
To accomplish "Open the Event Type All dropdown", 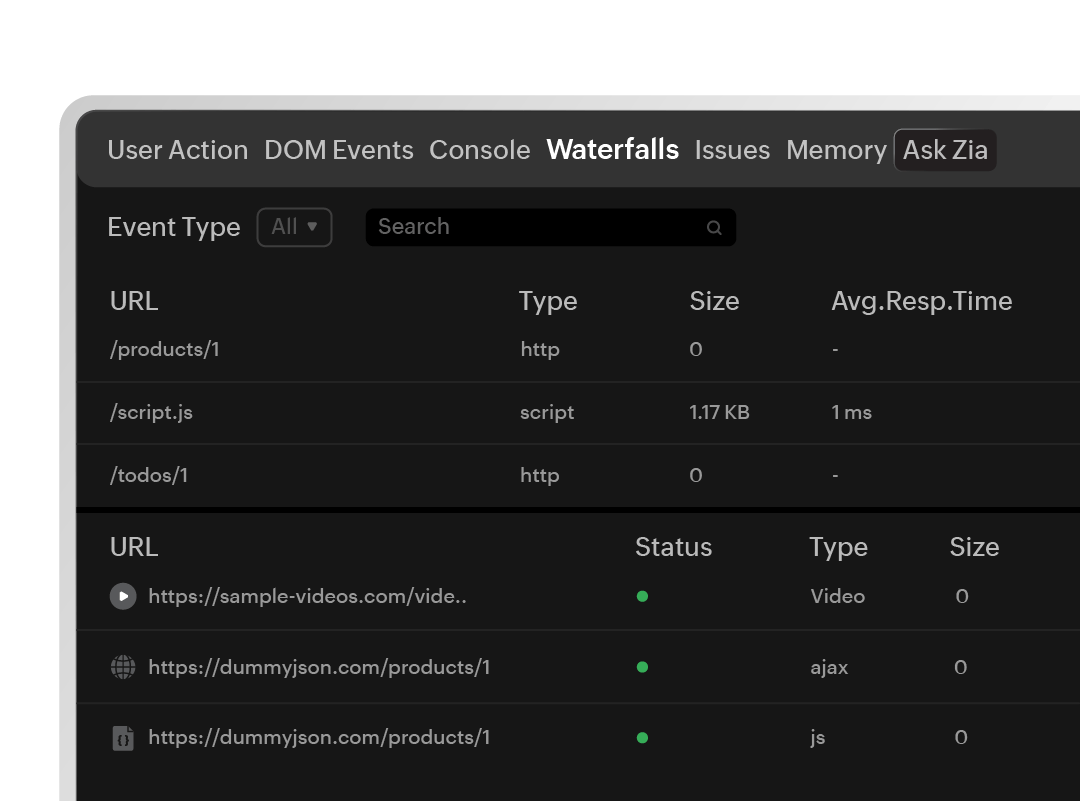I will (x=294, y=227).
